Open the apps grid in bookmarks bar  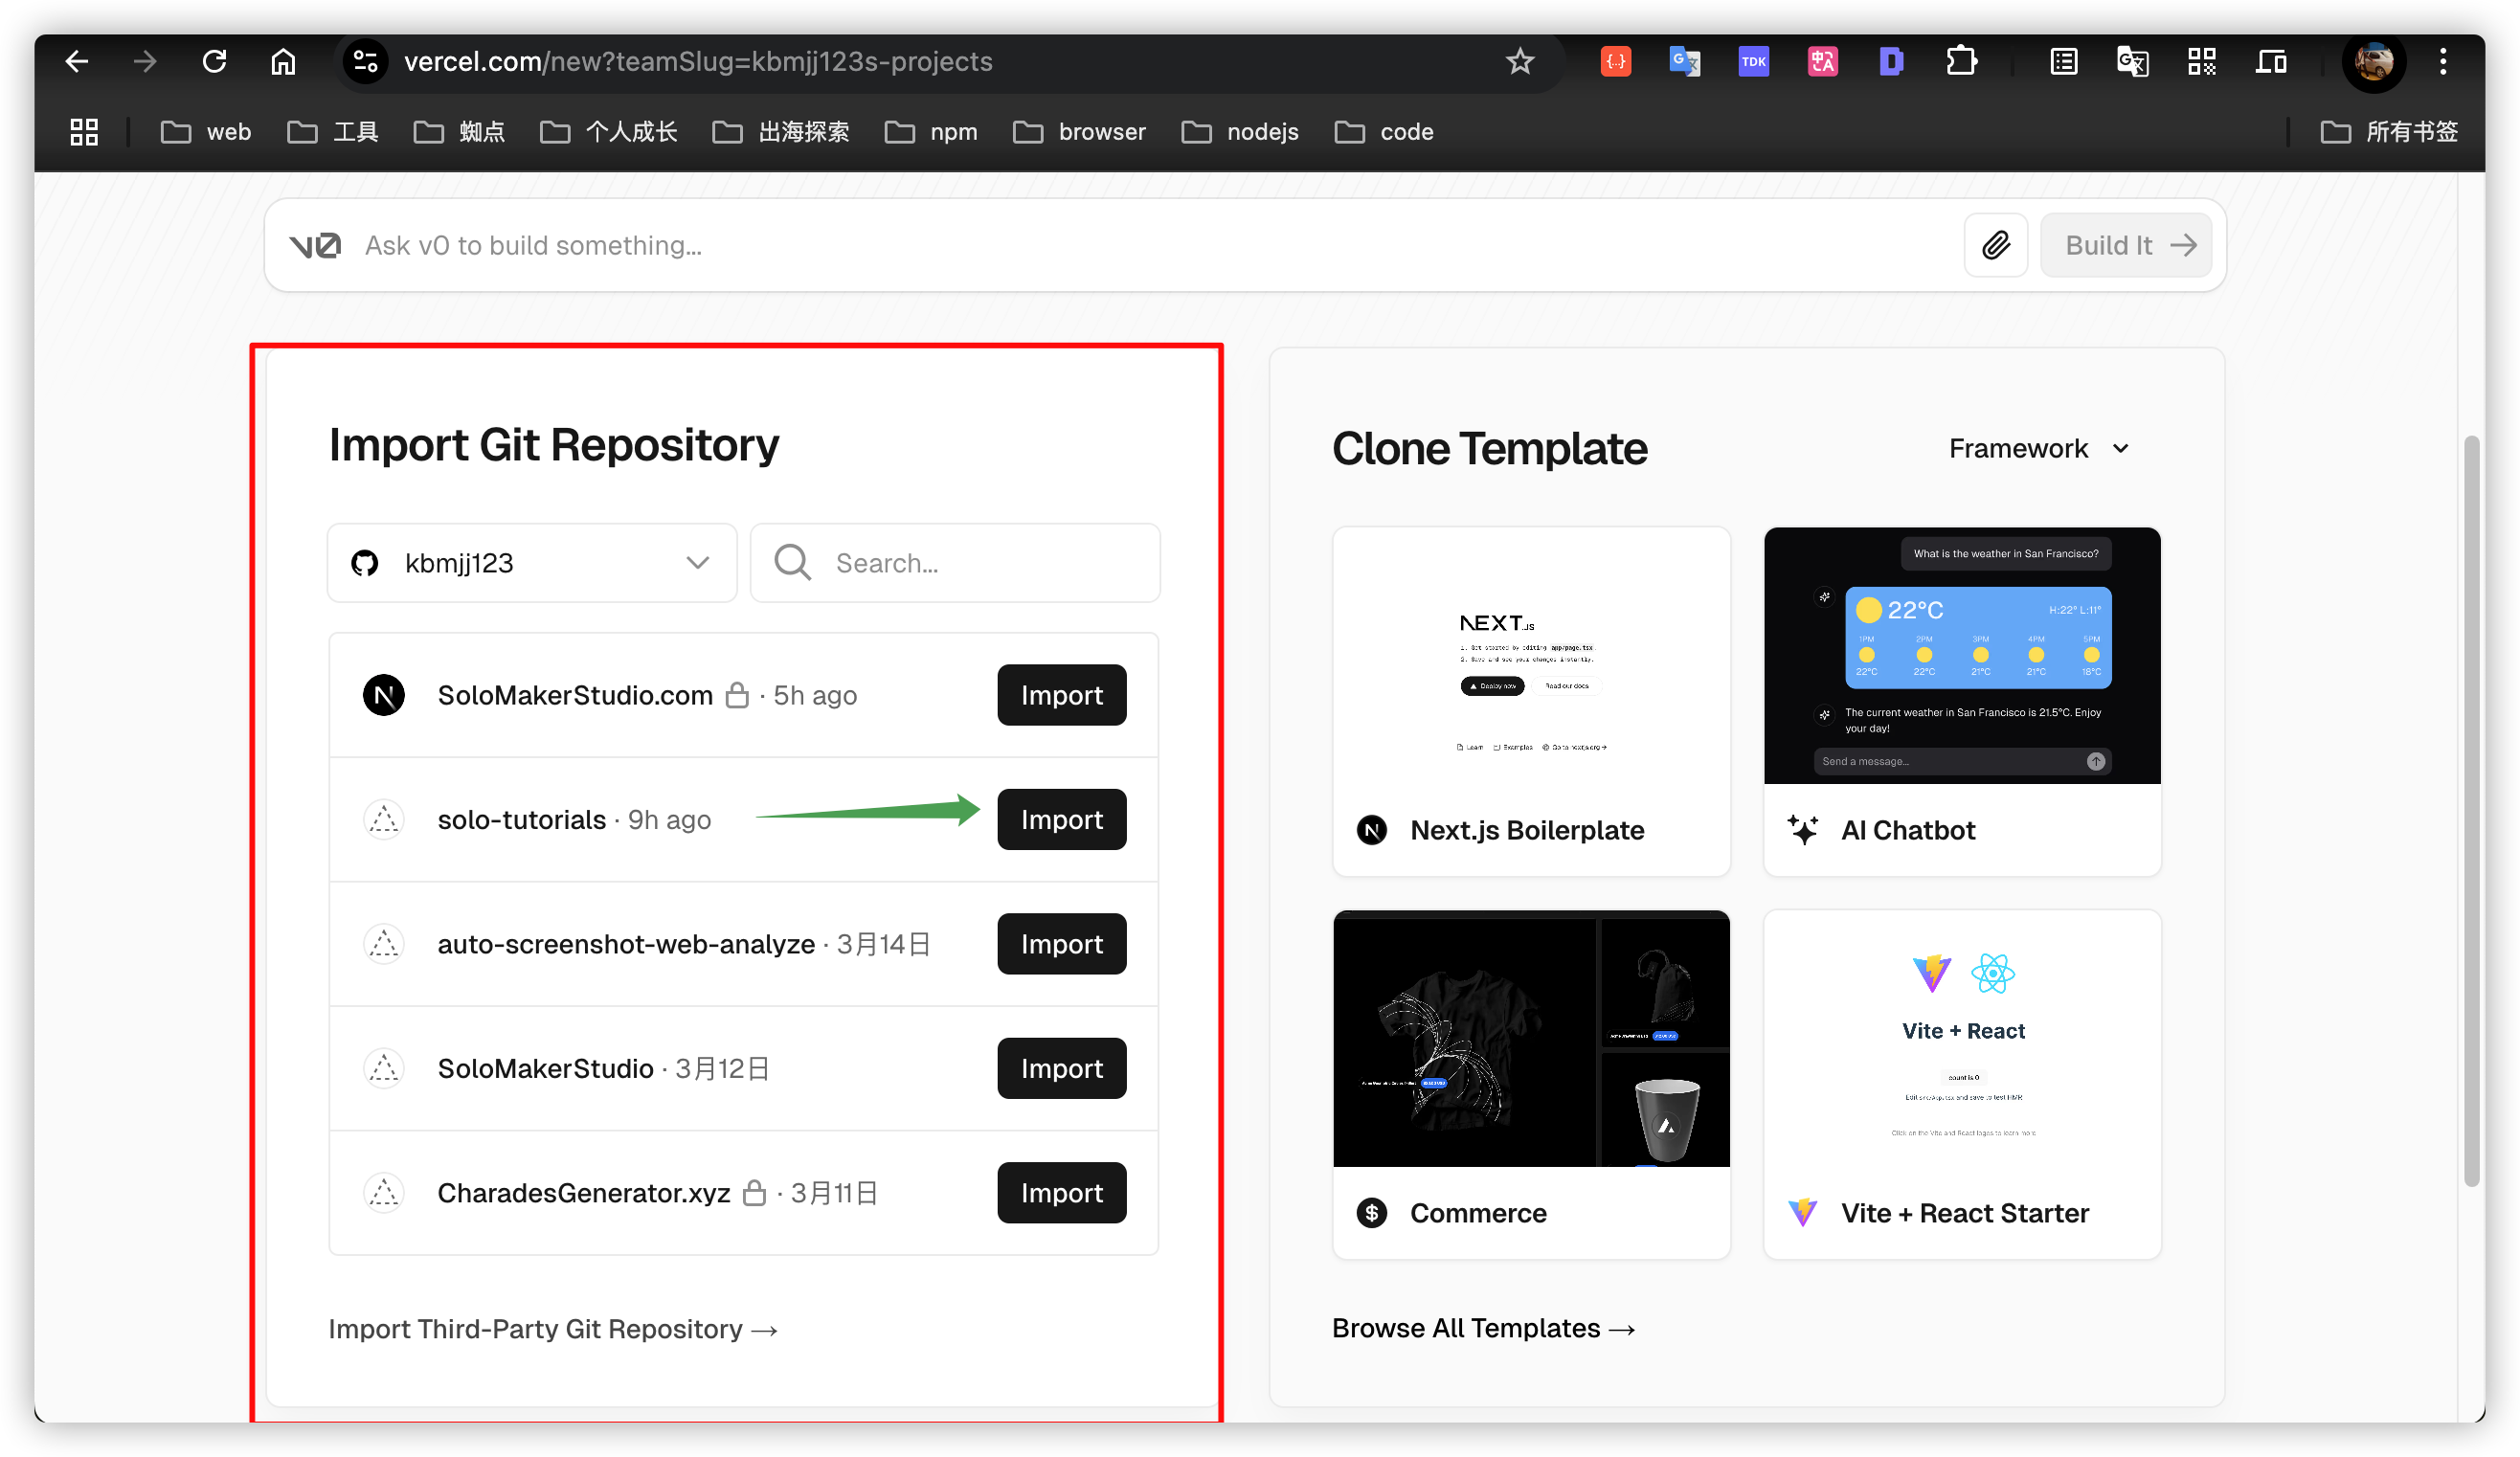coord(84,132)
